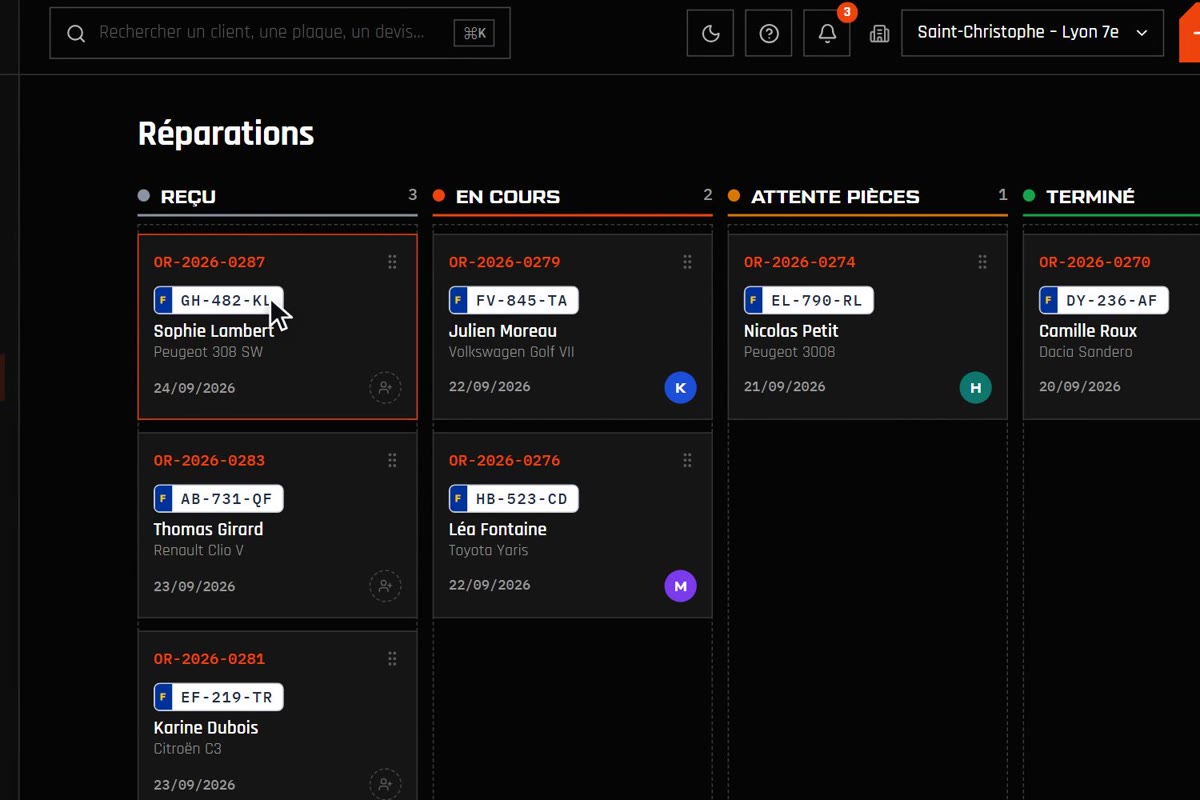Click the date 21/09/2026

(784, 386)
